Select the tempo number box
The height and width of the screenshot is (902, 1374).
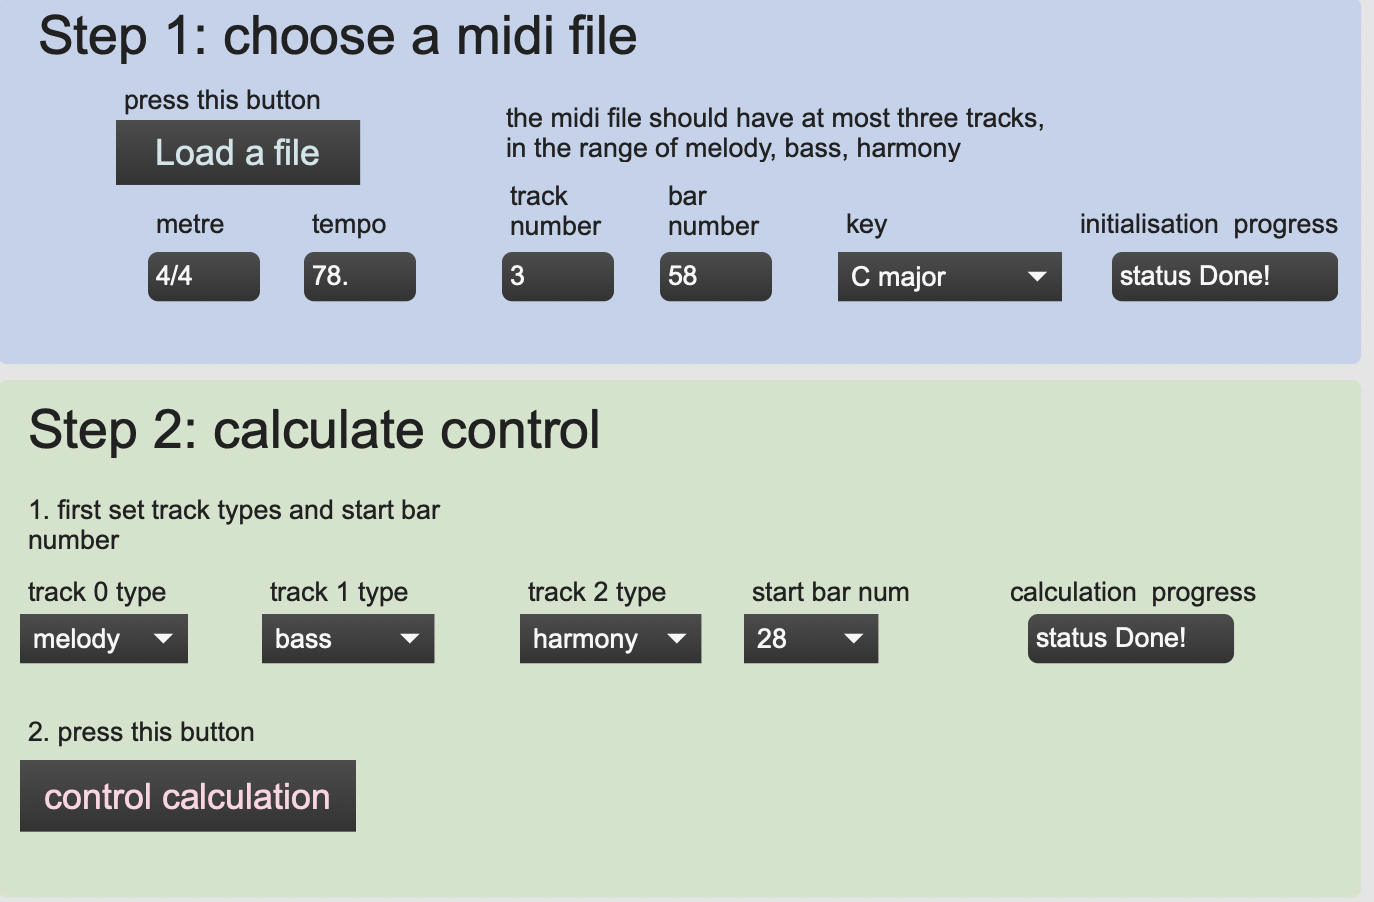pos(360,277)
